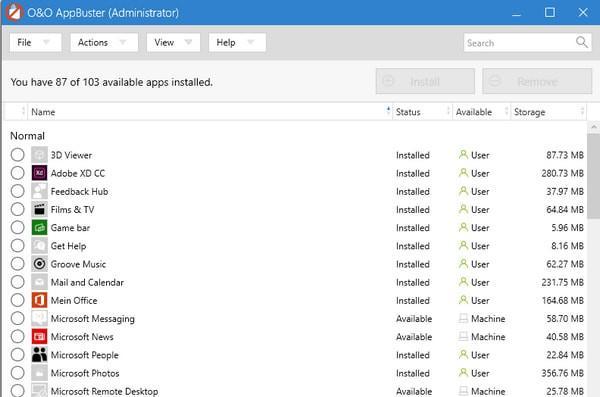Image resolution: width=600 pixels, height=397 pixels.
Task: Select the 3D Viewer radio button
Action: [x=18, y=155]
